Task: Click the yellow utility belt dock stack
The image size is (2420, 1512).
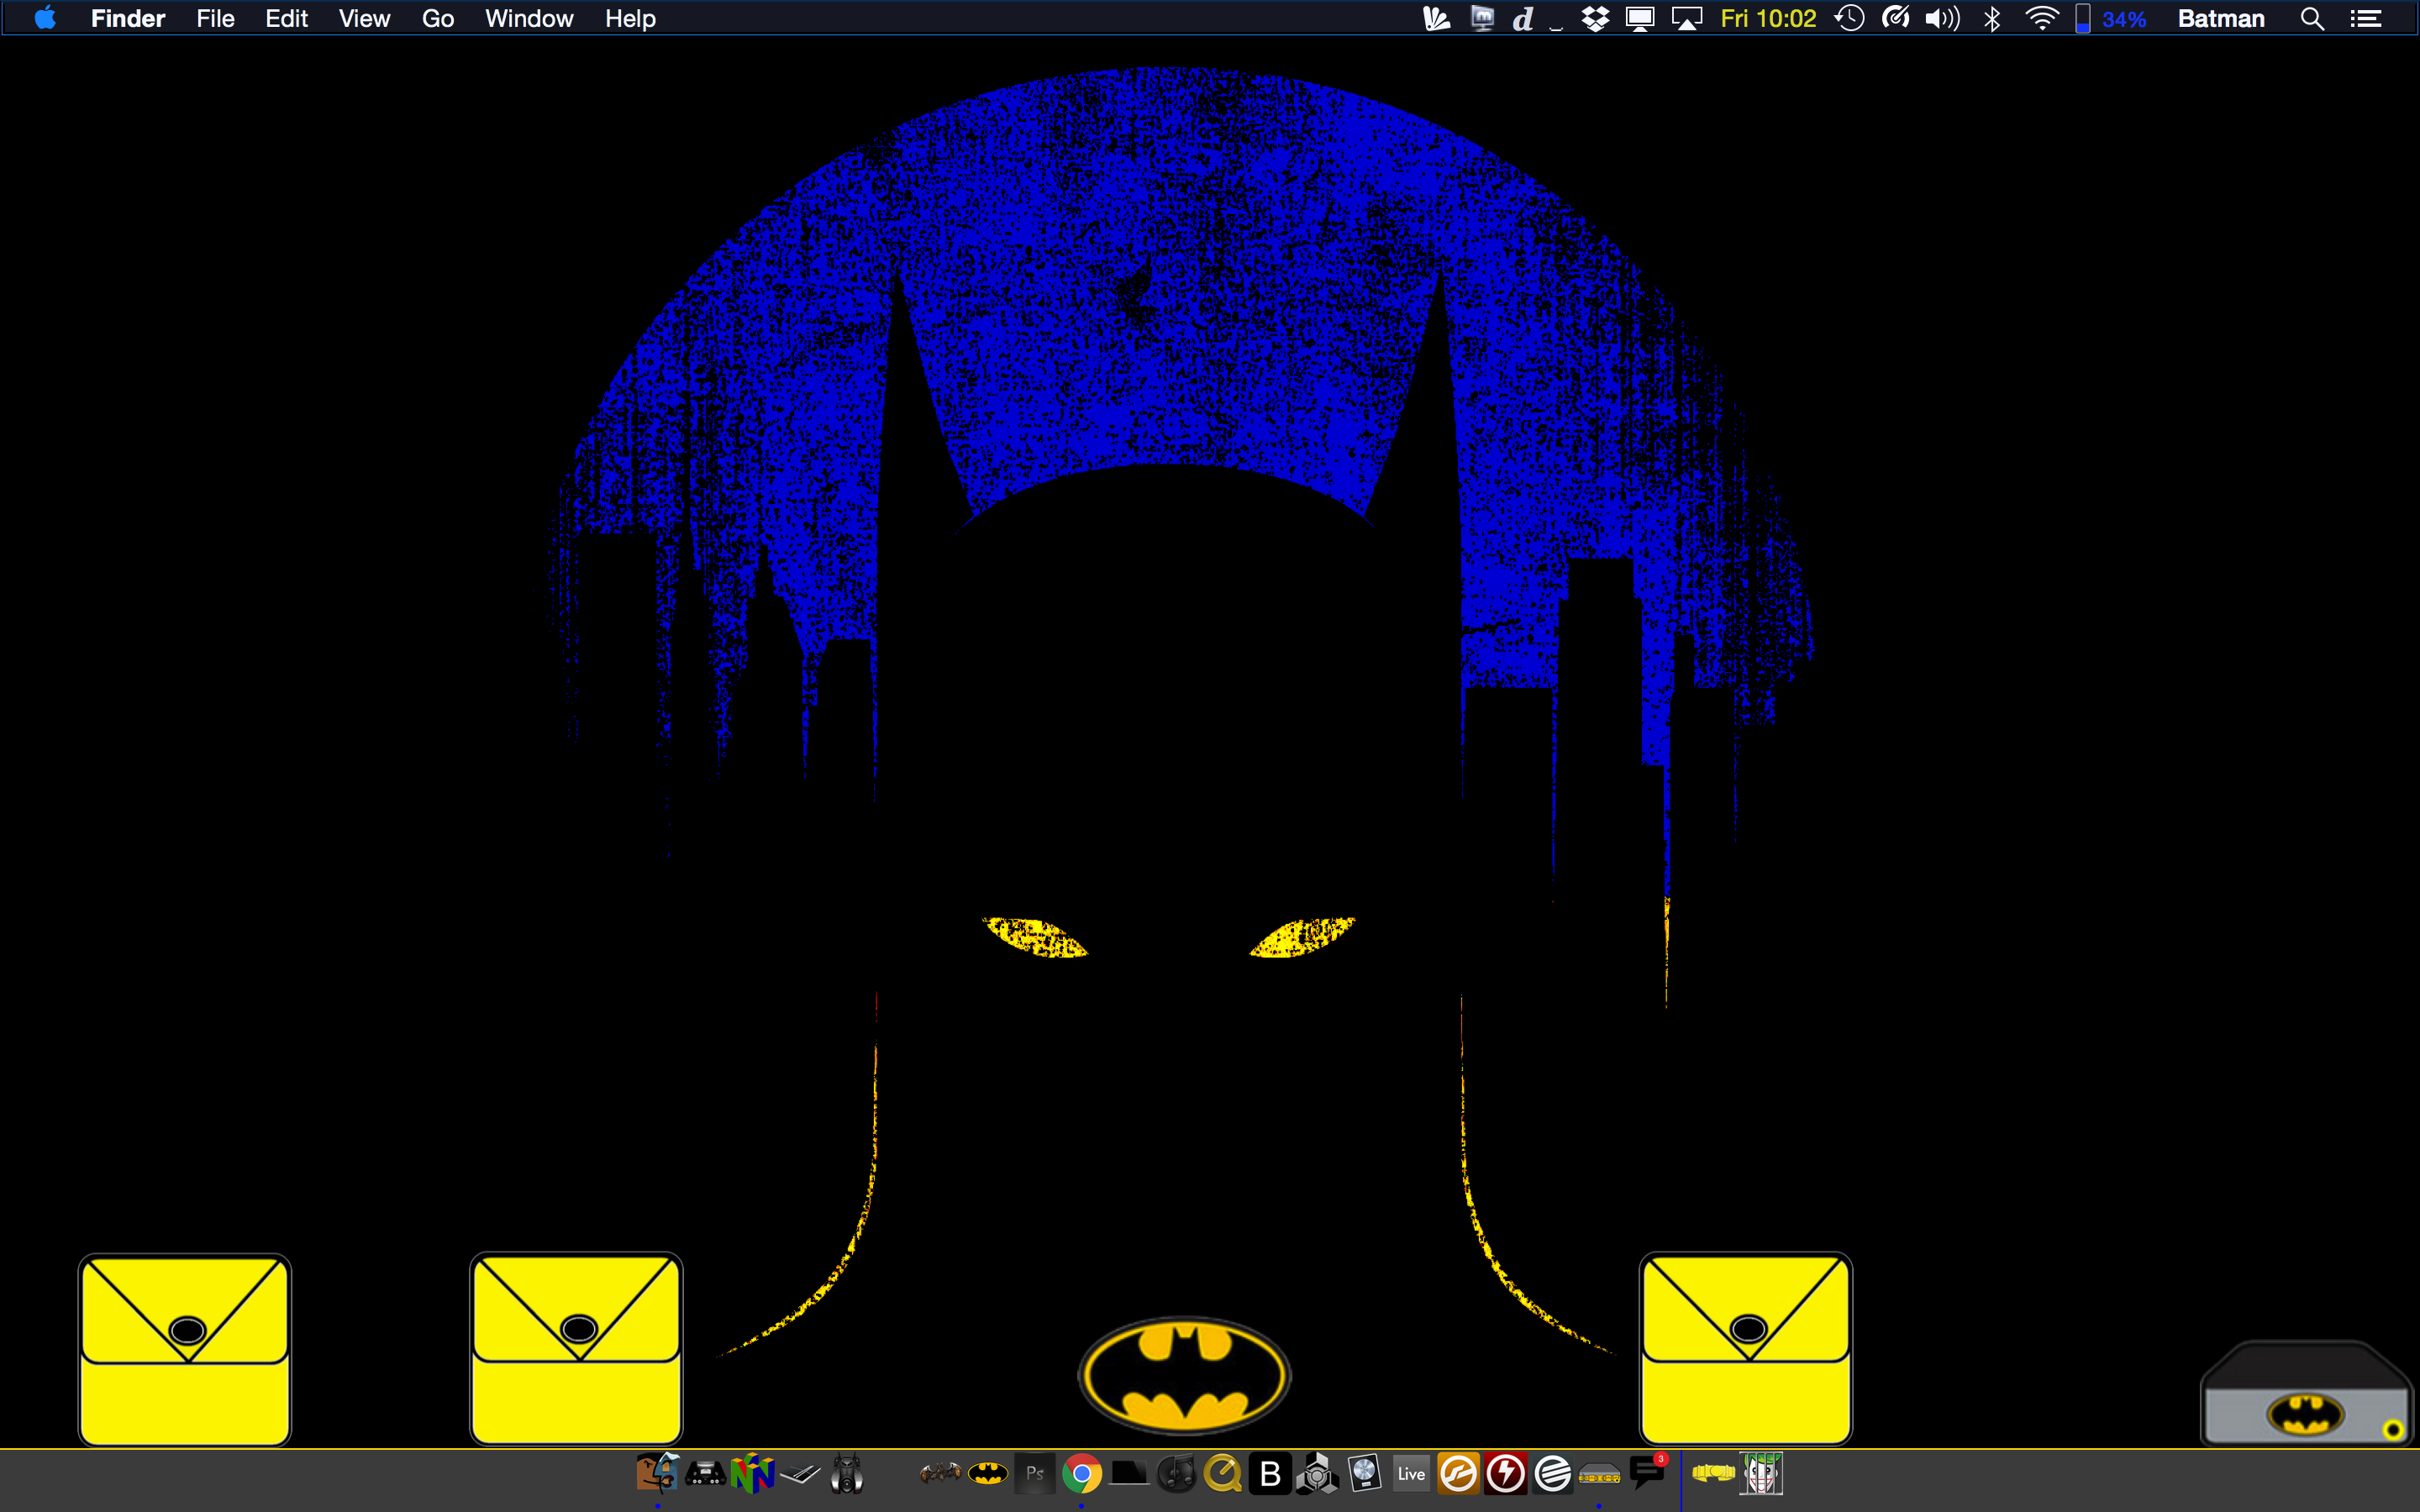Action: coord(1713,1473)
